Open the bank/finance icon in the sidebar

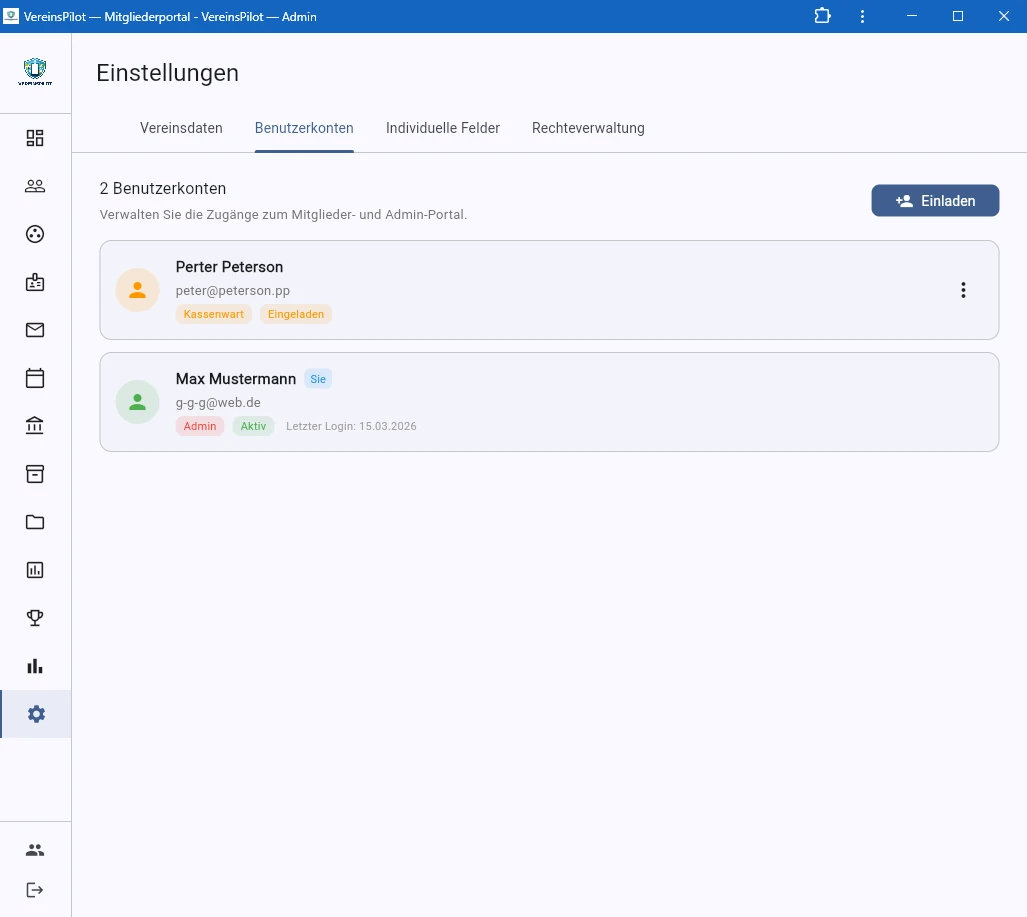[x=35, y=425]
